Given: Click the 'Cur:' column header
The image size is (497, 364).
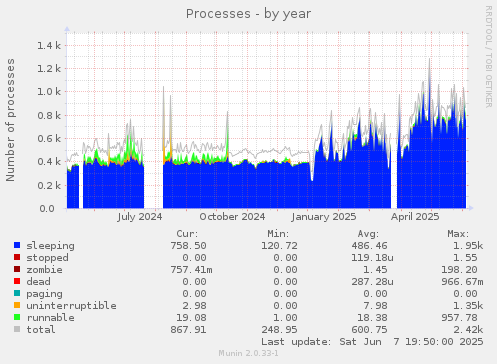Looking at the screenshot, I should [x=187, y=234].
